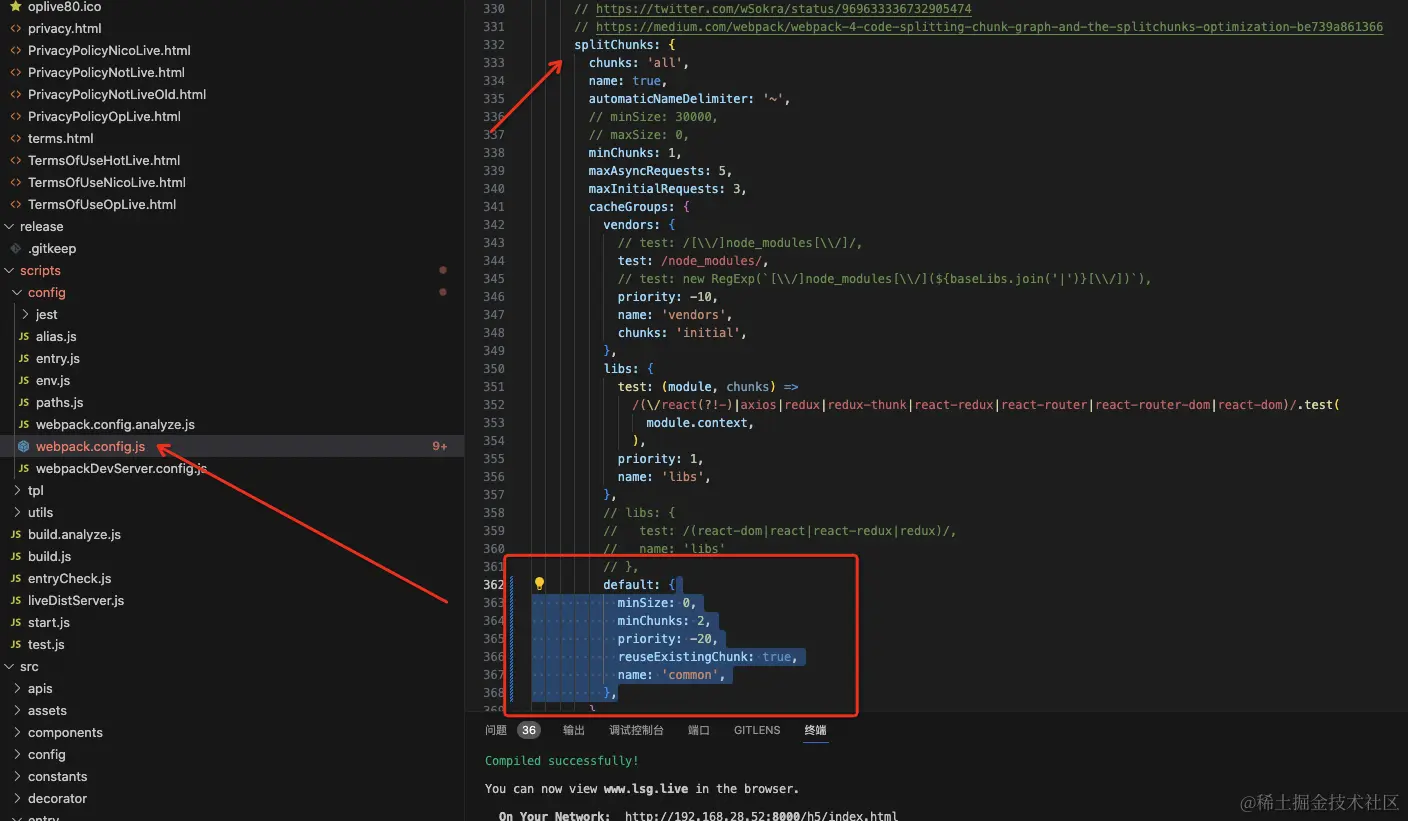1408x821 pixels.
Task: Collapse the config folder under scripts
Action: tap(17, 292)
